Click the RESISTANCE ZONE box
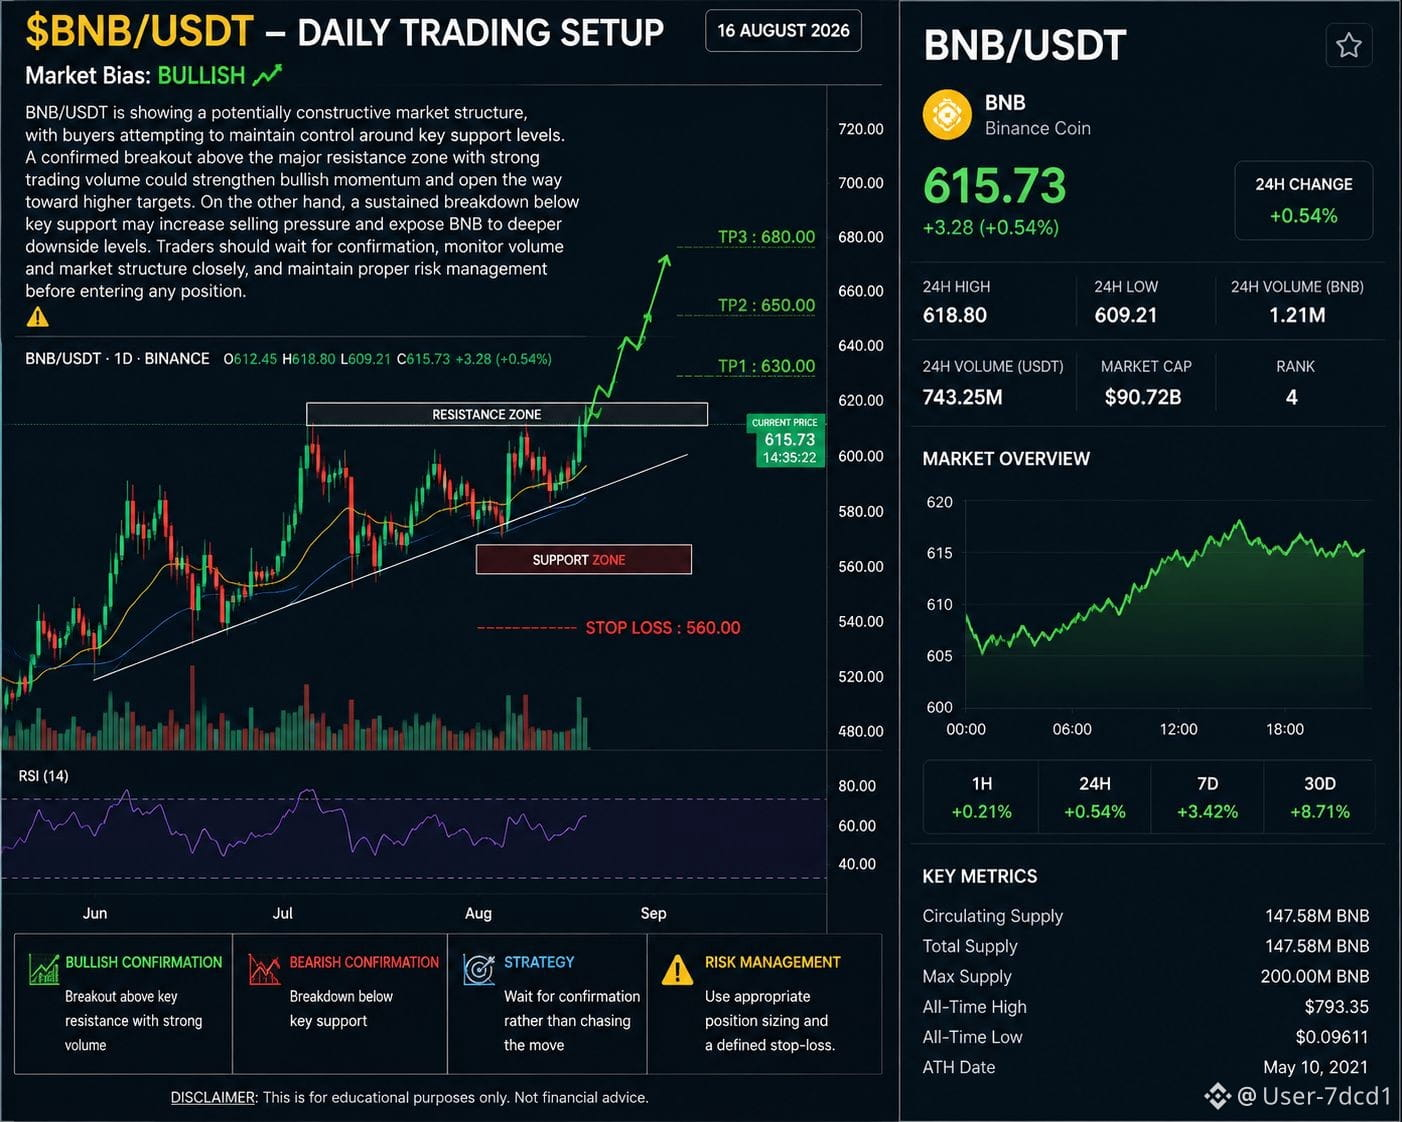 click(x=507, y=414)
